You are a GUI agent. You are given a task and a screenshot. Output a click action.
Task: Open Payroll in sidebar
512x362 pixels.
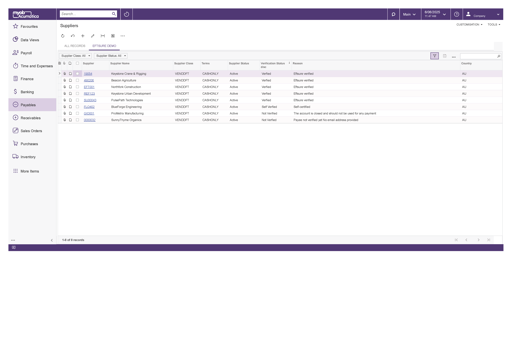coord(22,53)
